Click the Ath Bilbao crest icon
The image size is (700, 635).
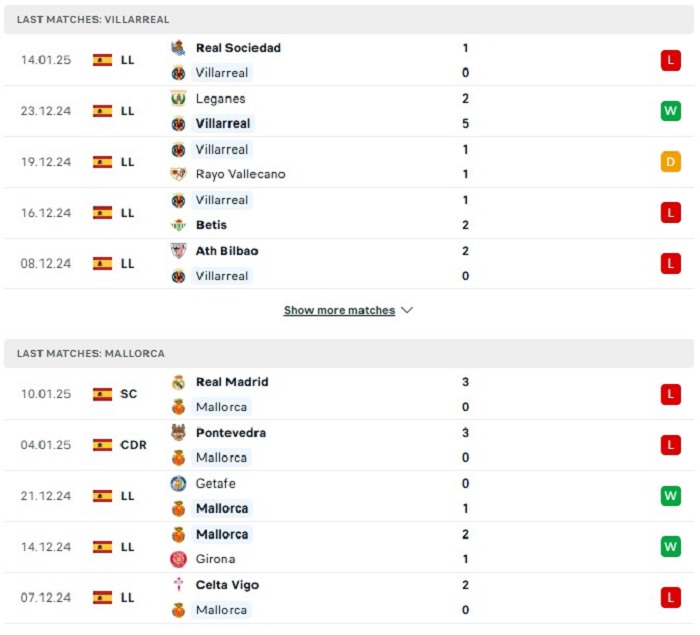pos(178,251)
